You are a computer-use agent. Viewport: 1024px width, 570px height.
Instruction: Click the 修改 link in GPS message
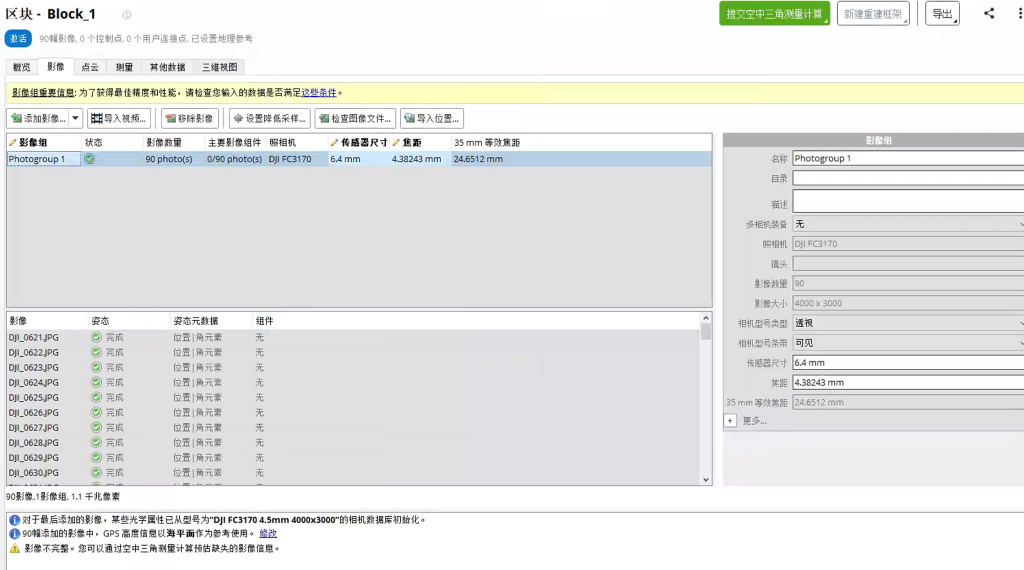(x=268, y=534)
